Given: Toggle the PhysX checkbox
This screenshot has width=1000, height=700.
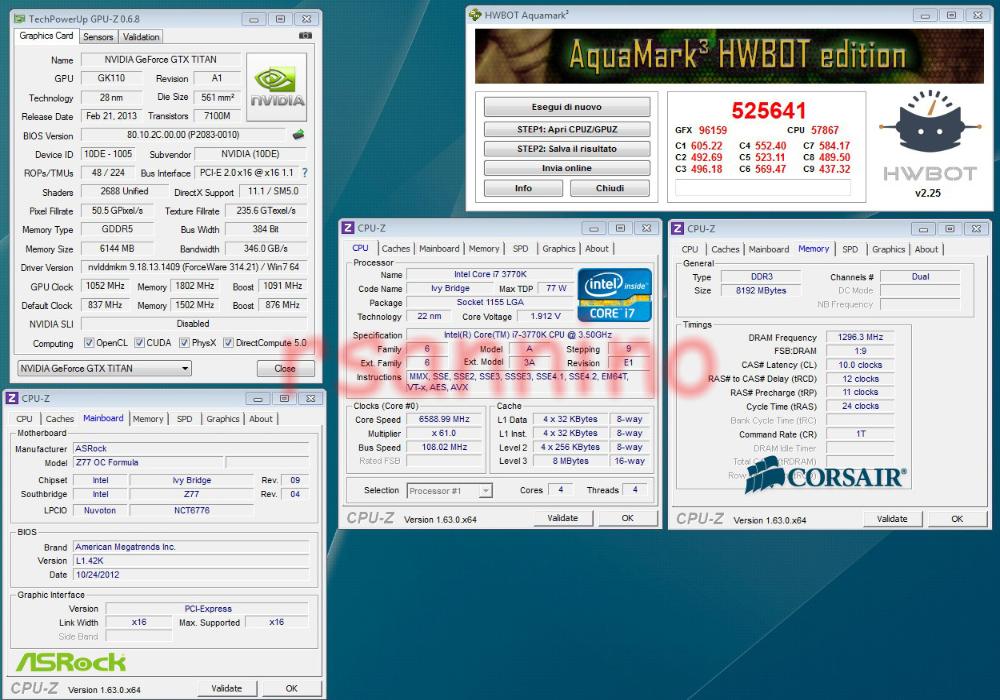Looking at the screenshot, I should click(x=184, y=343).
